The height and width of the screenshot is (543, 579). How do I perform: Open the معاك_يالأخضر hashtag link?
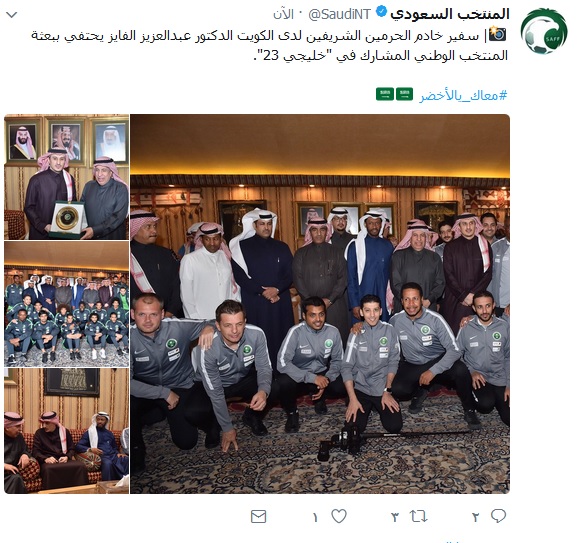[x=463, y=96]
